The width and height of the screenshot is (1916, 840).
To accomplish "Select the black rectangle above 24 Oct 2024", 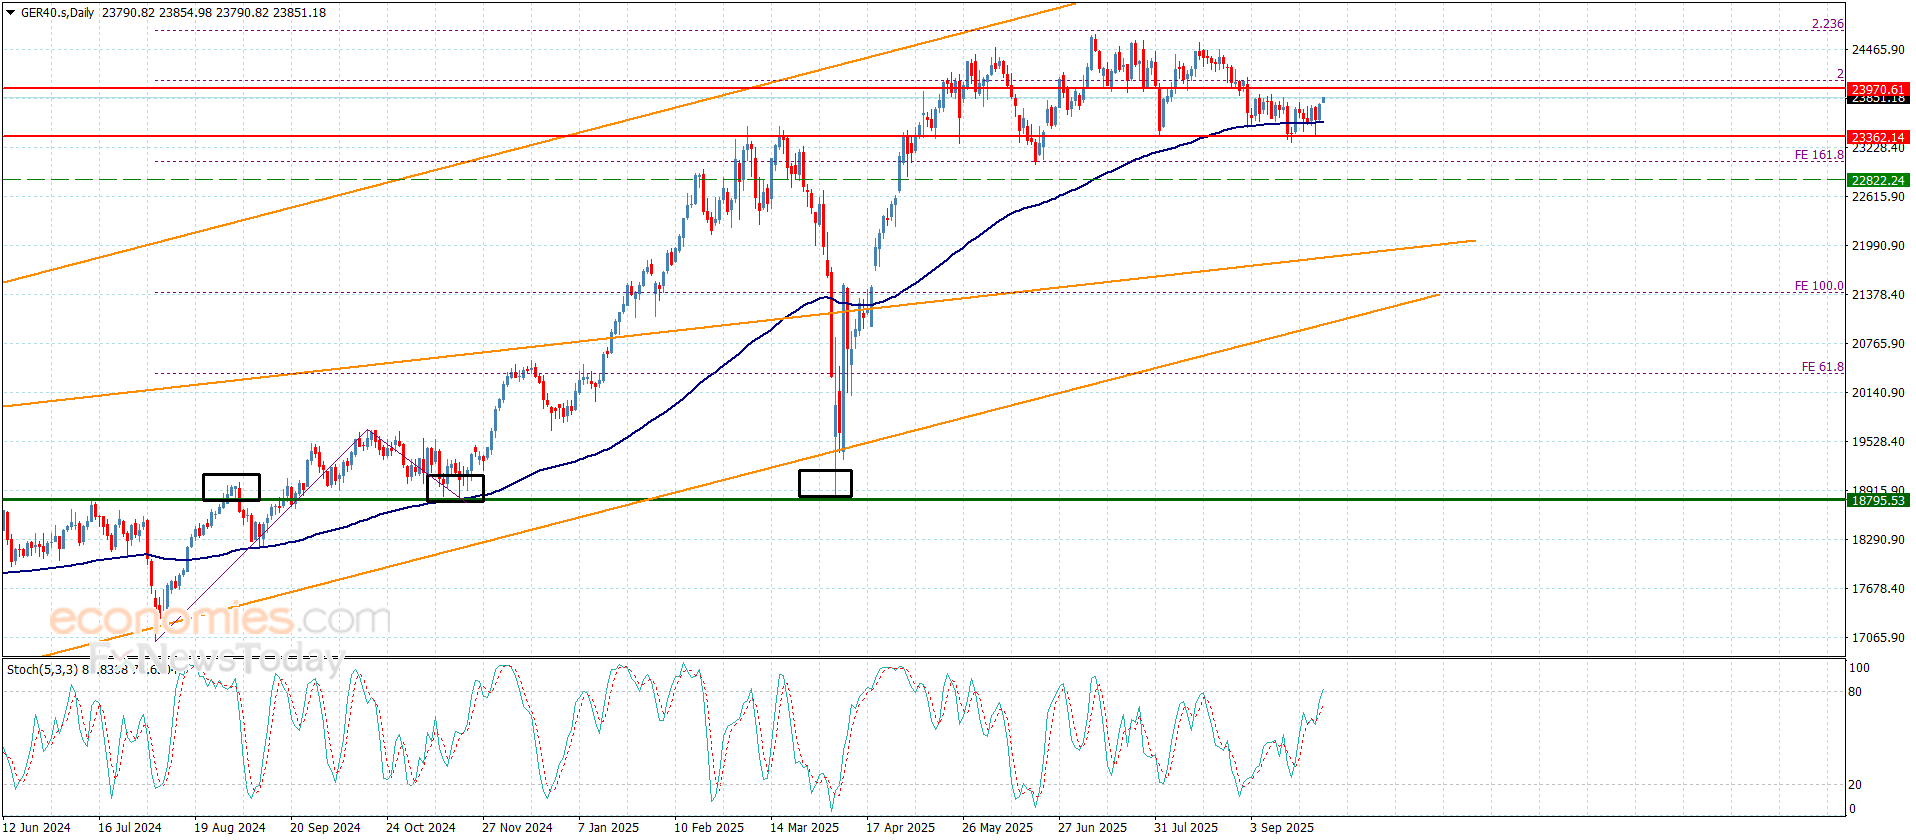I will coord(455,488).
